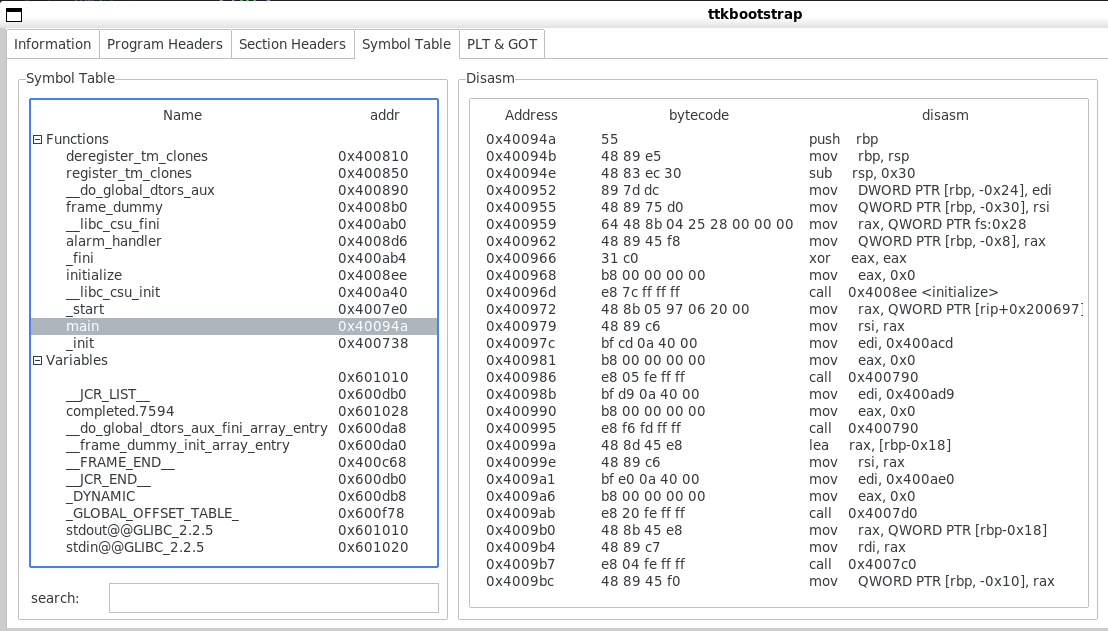Click the addr column header

click(384, 115)
